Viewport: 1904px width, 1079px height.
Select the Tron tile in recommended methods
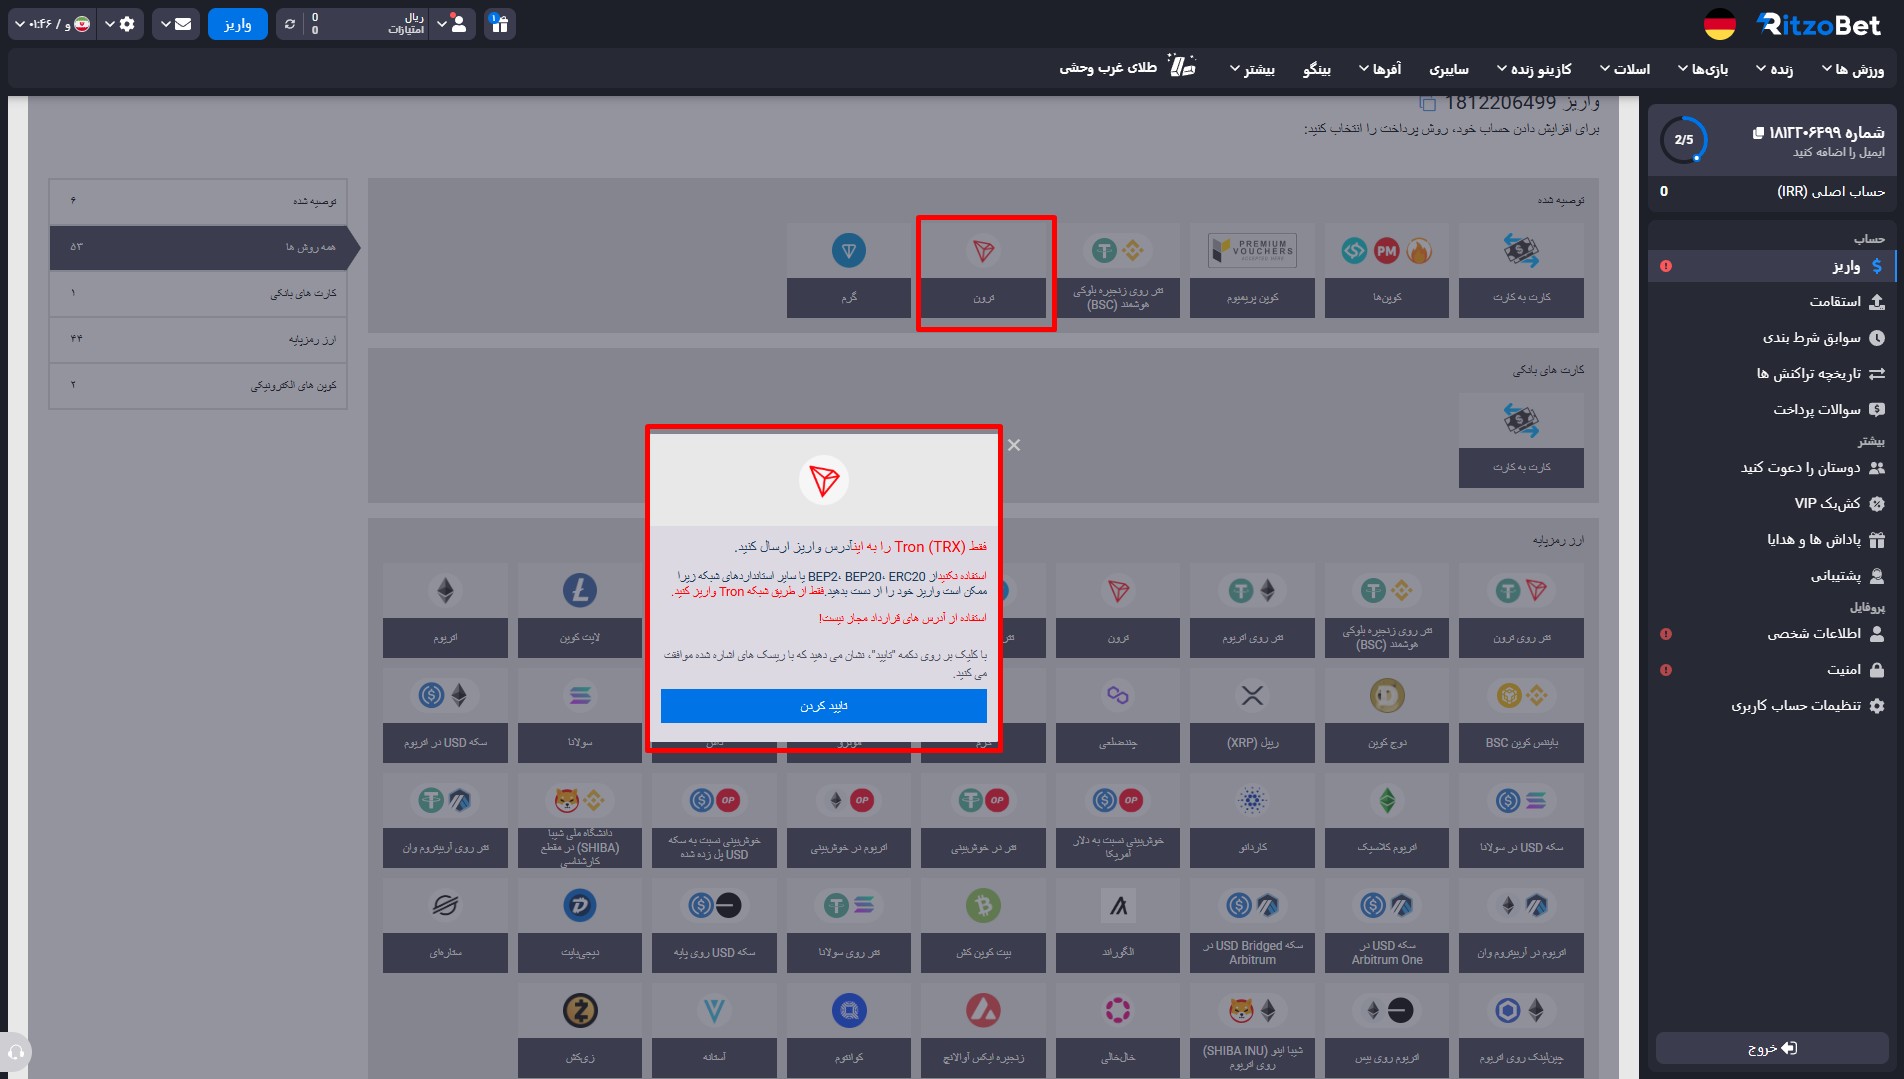tap(984, 271)
